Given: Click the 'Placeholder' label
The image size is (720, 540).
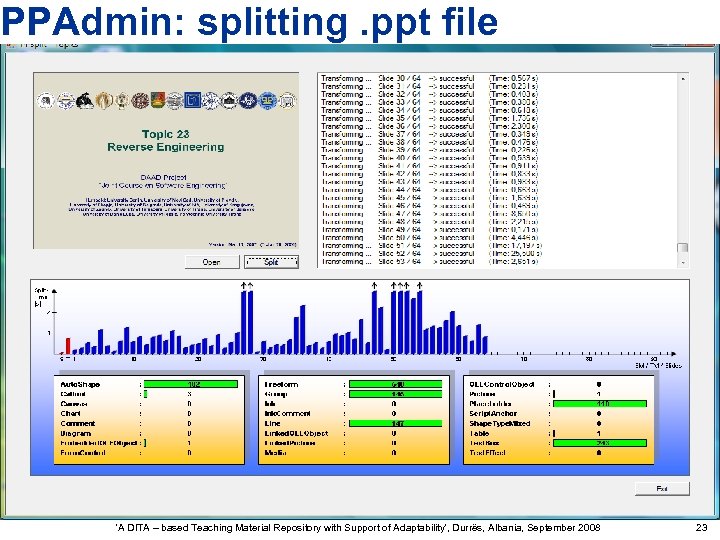Looking at the screenshot, I should point(490,404).
